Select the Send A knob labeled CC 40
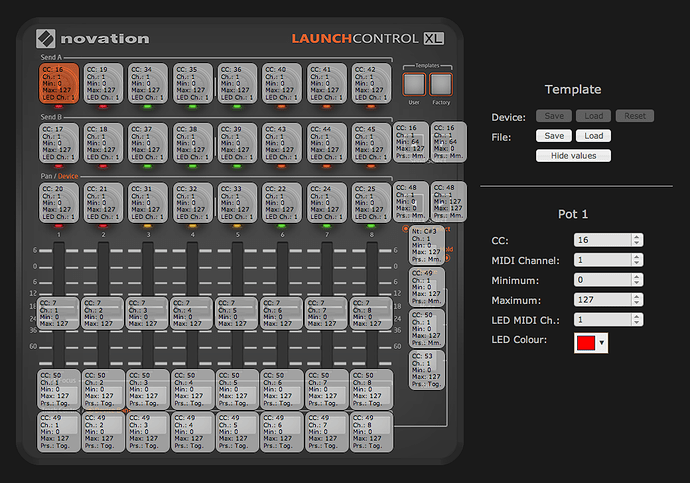This screenshot has height=483, width=690. pos(282,83)
